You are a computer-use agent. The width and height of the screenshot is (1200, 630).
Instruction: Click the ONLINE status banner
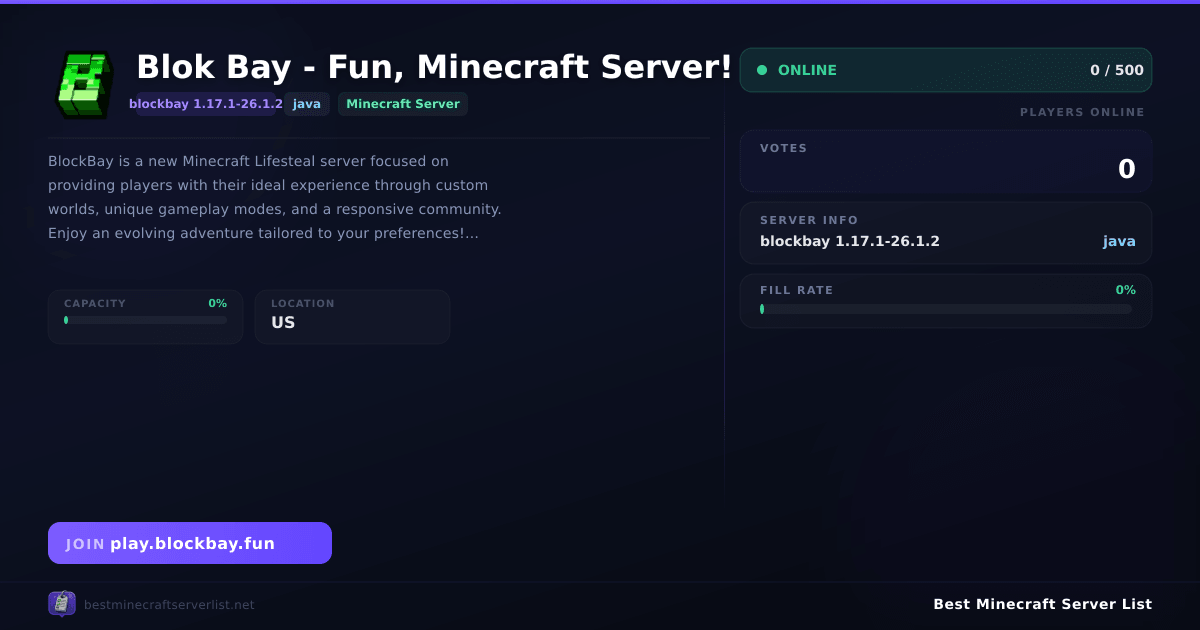946,70
